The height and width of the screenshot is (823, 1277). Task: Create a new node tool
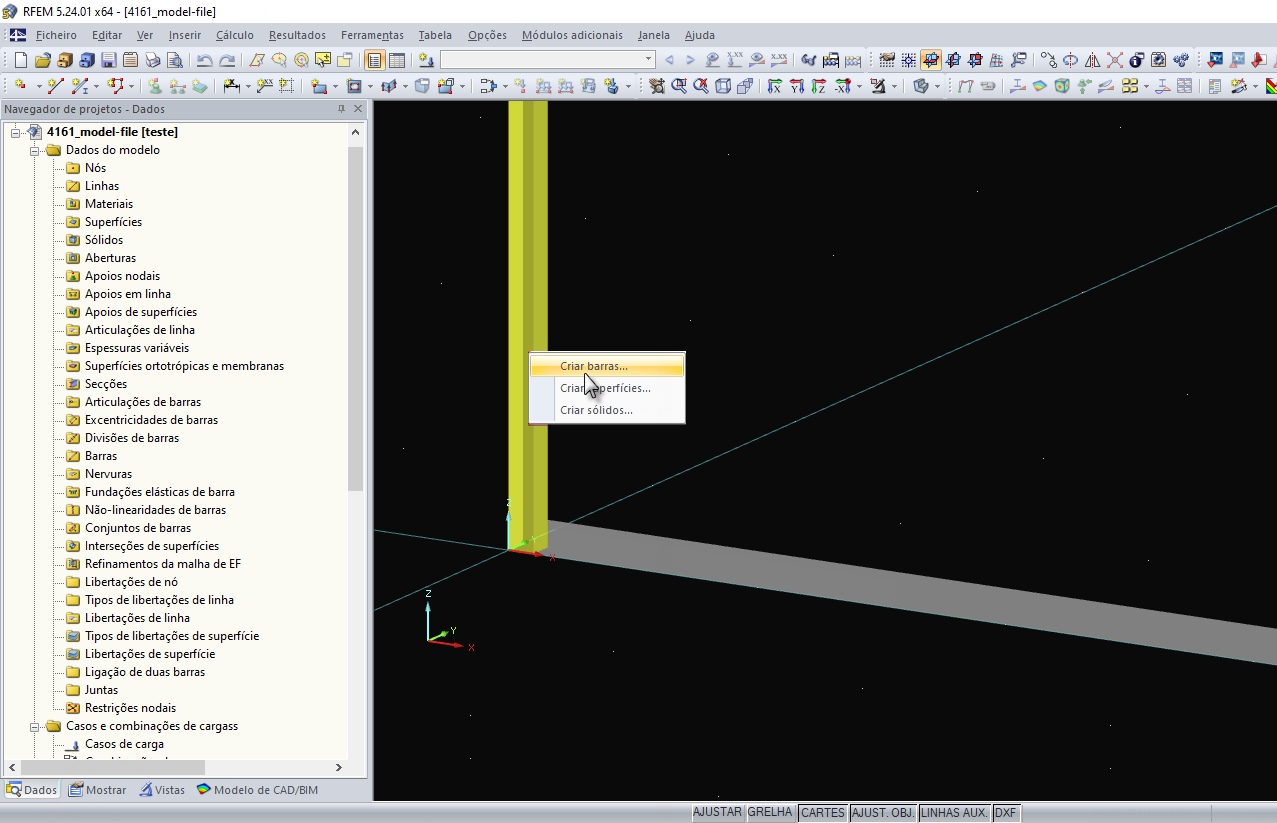[x=19, y=86]
